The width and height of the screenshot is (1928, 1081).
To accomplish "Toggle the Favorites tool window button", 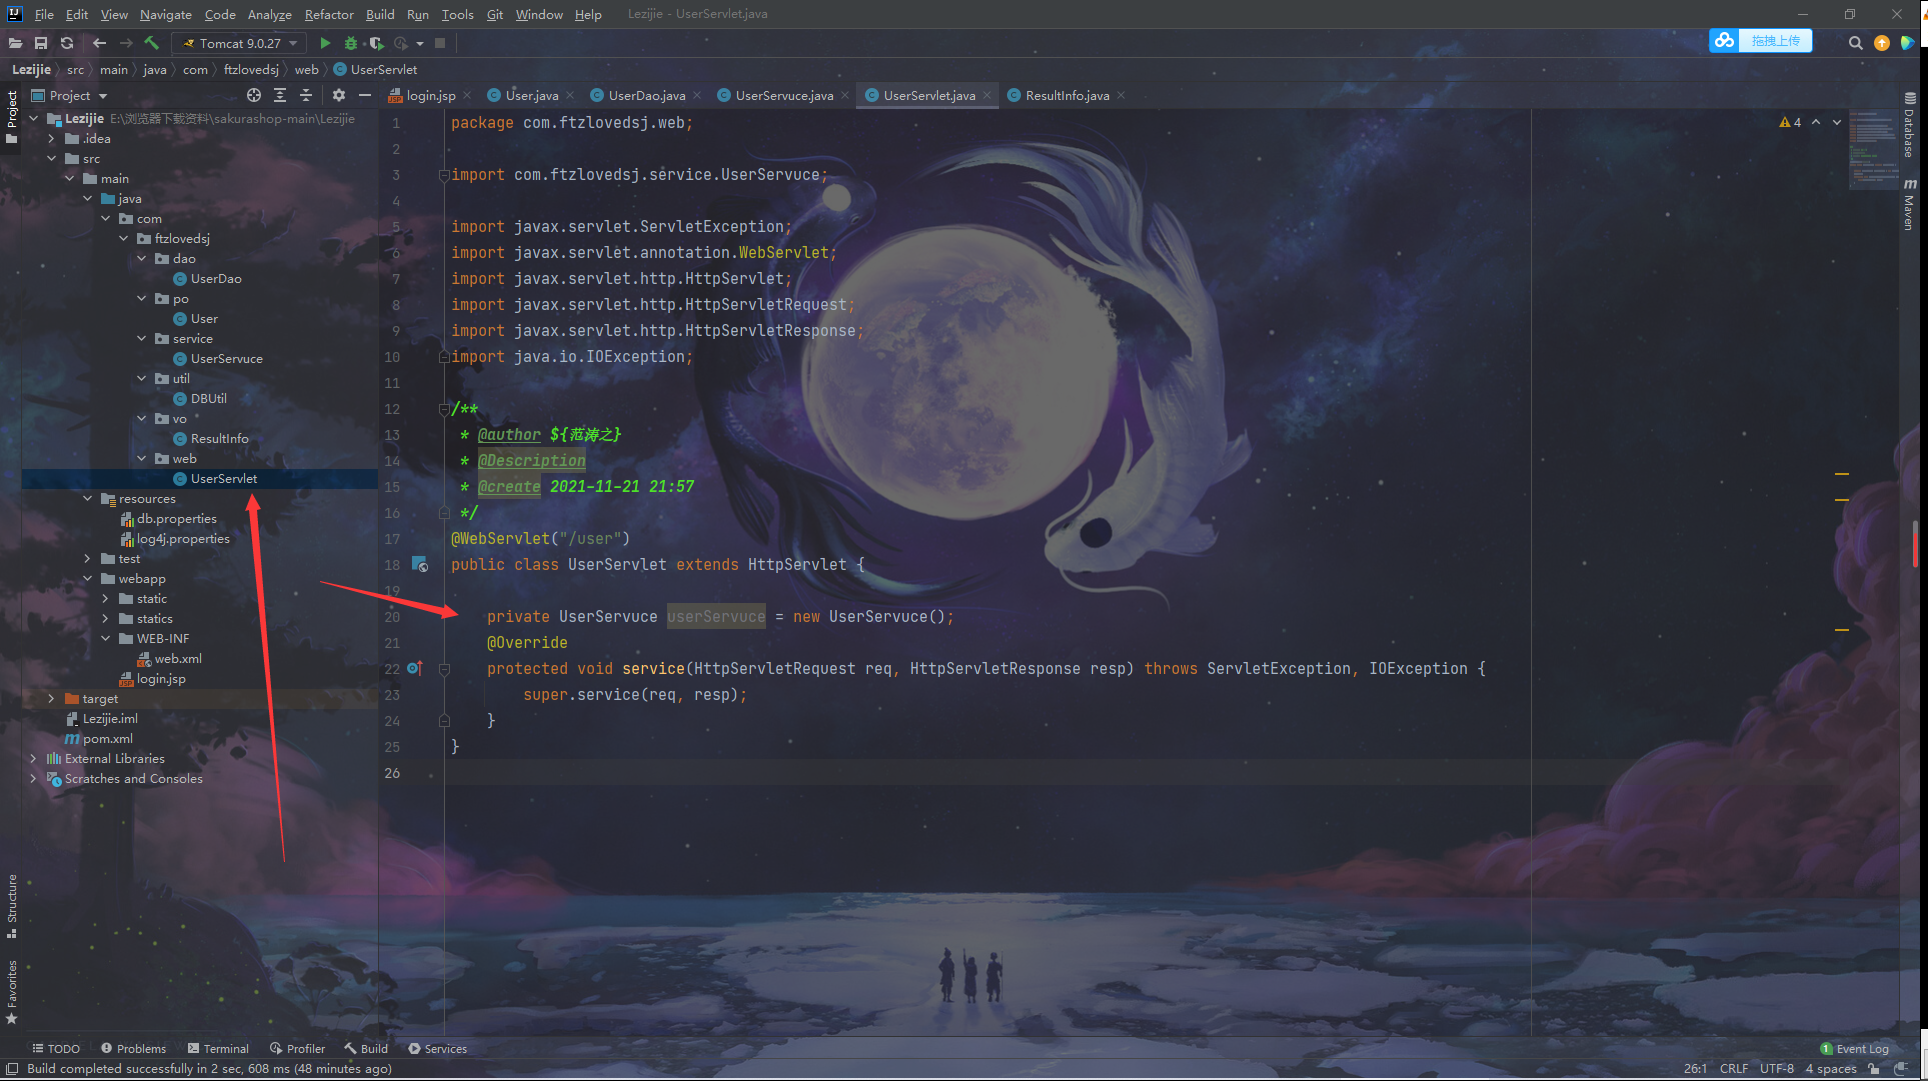I will (11, 992).
